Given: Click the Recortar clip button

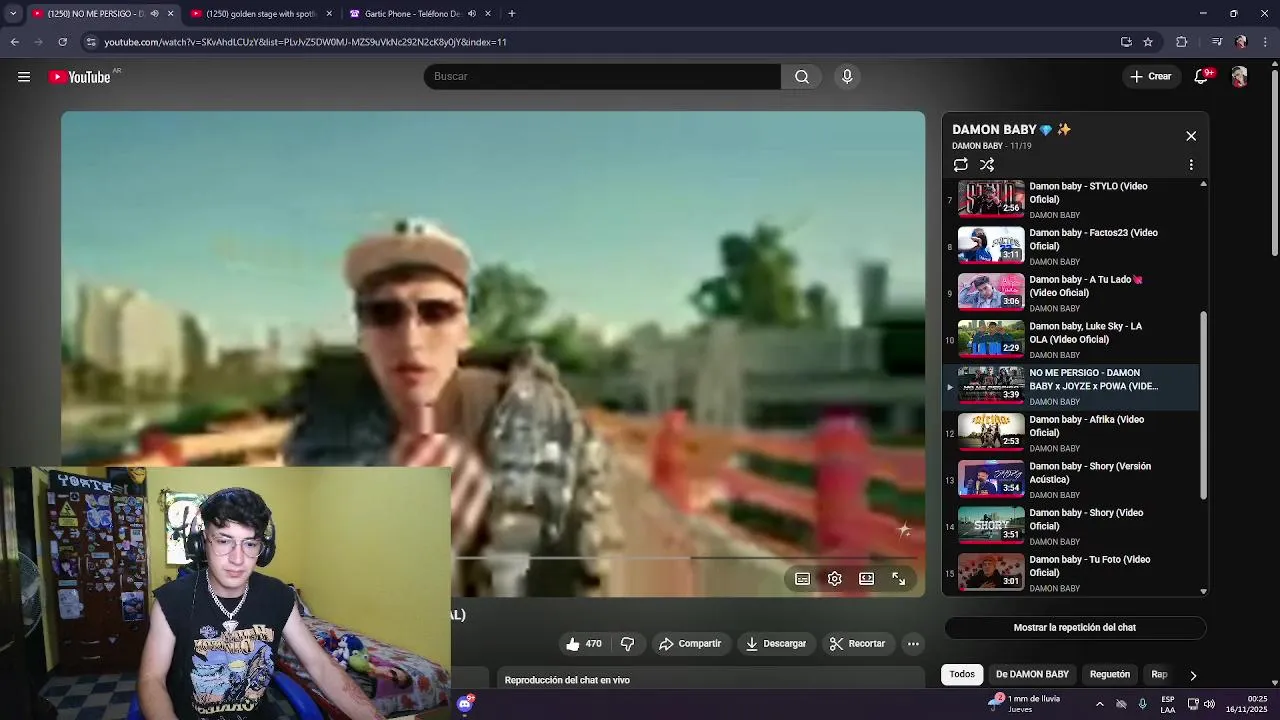Looking at the screenshot, I should pyautogui.click(x=858, y=644).
